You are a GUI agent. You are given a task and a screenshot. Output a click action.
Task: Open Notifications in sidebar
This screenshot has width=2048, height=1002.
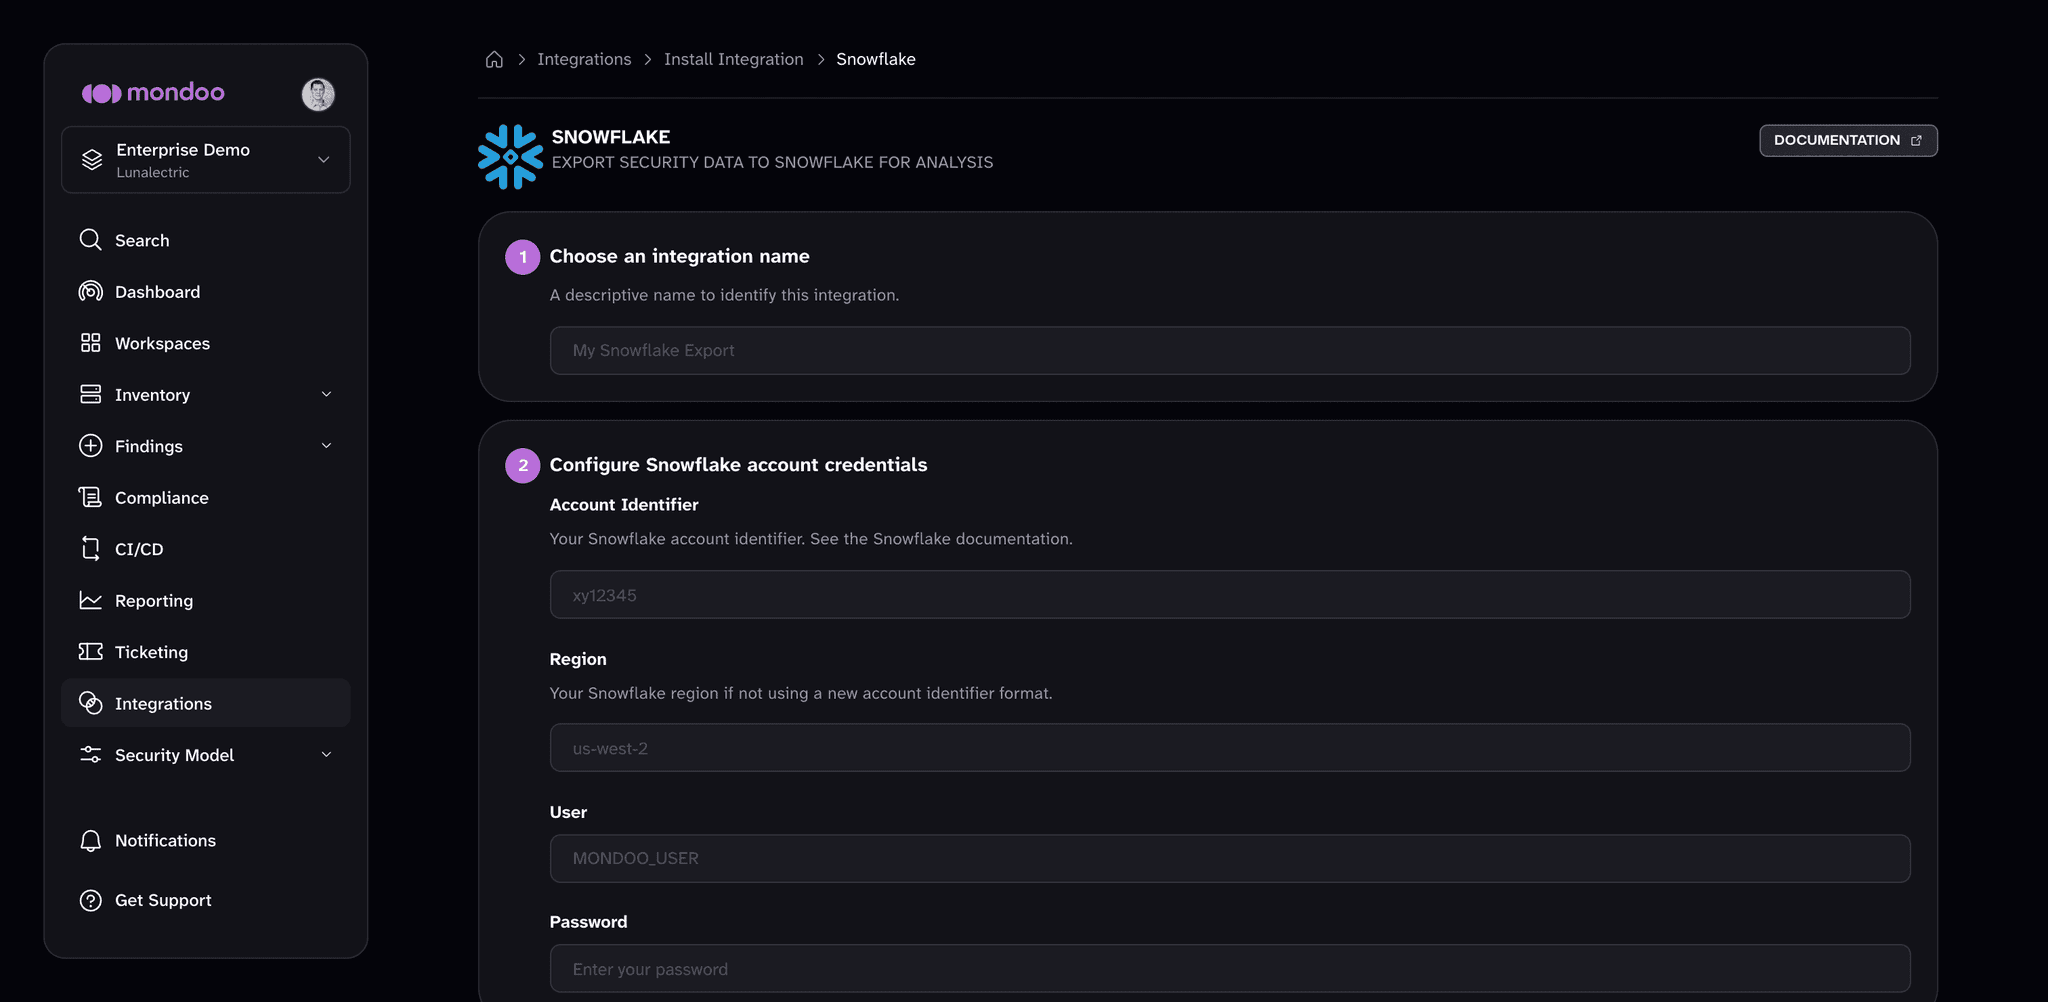point(206,841)
